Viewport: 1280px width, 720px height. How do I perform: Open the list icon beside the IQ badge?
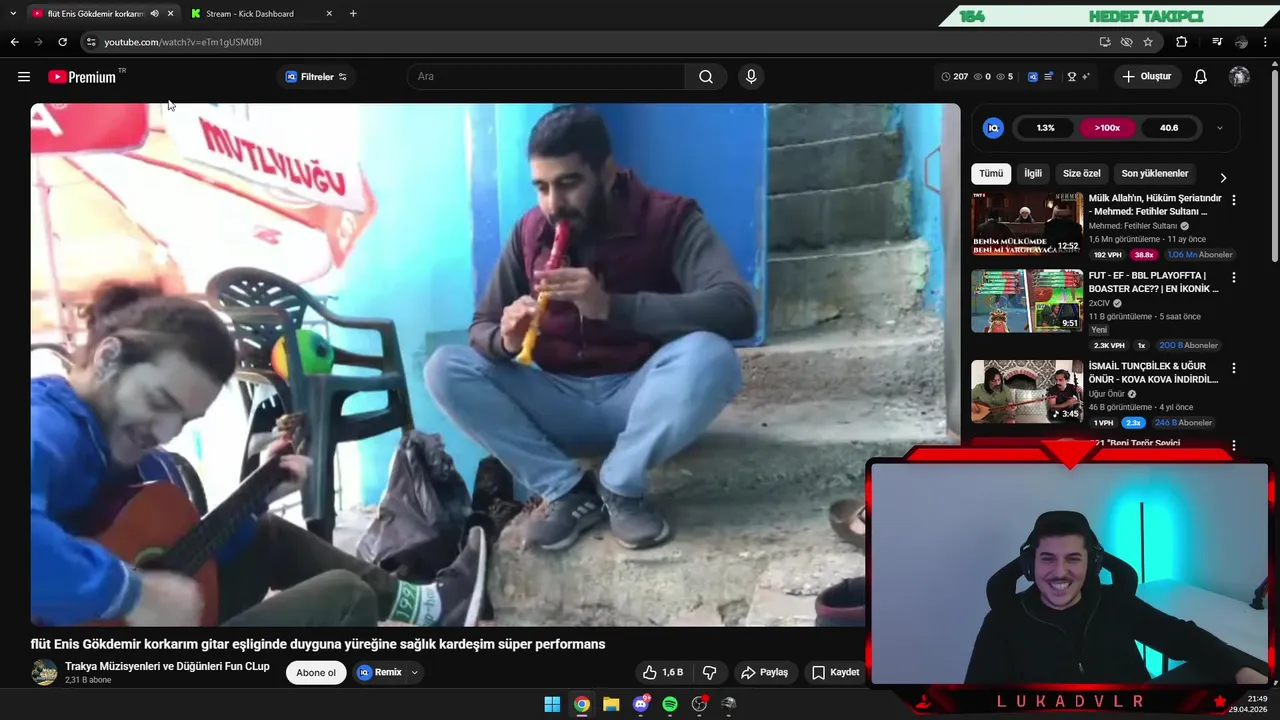[x=1048, y=77]
